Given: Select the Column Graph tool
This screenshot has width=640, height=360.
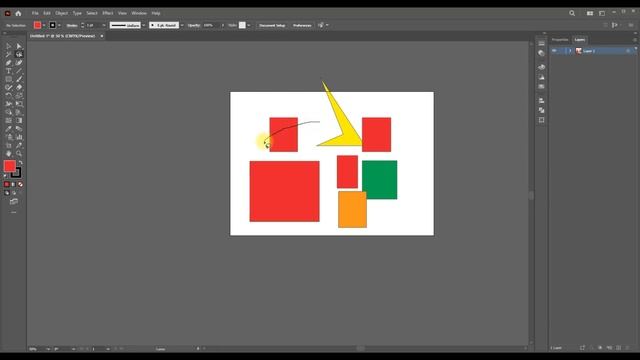Looking at the screenshot, I should click(19, 137).
